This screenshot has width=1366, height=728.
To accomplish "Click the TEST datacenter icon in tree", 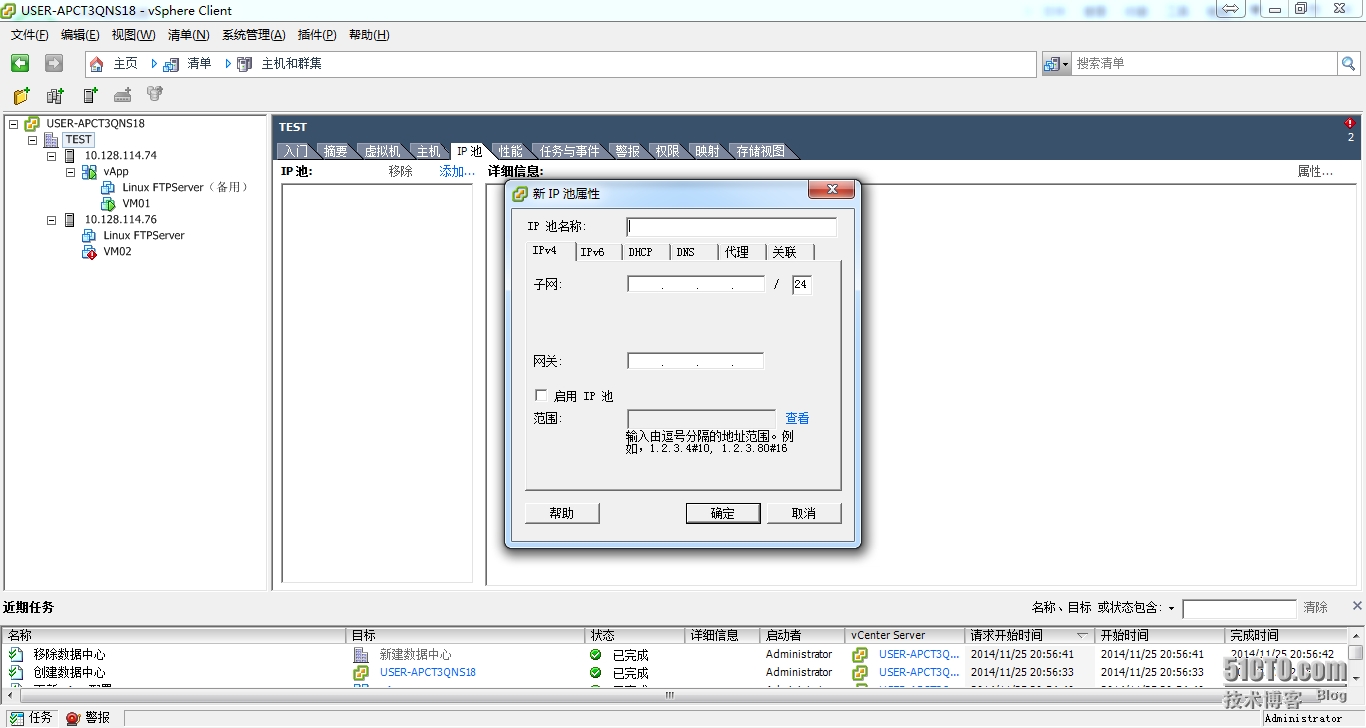I will [51, 140].
